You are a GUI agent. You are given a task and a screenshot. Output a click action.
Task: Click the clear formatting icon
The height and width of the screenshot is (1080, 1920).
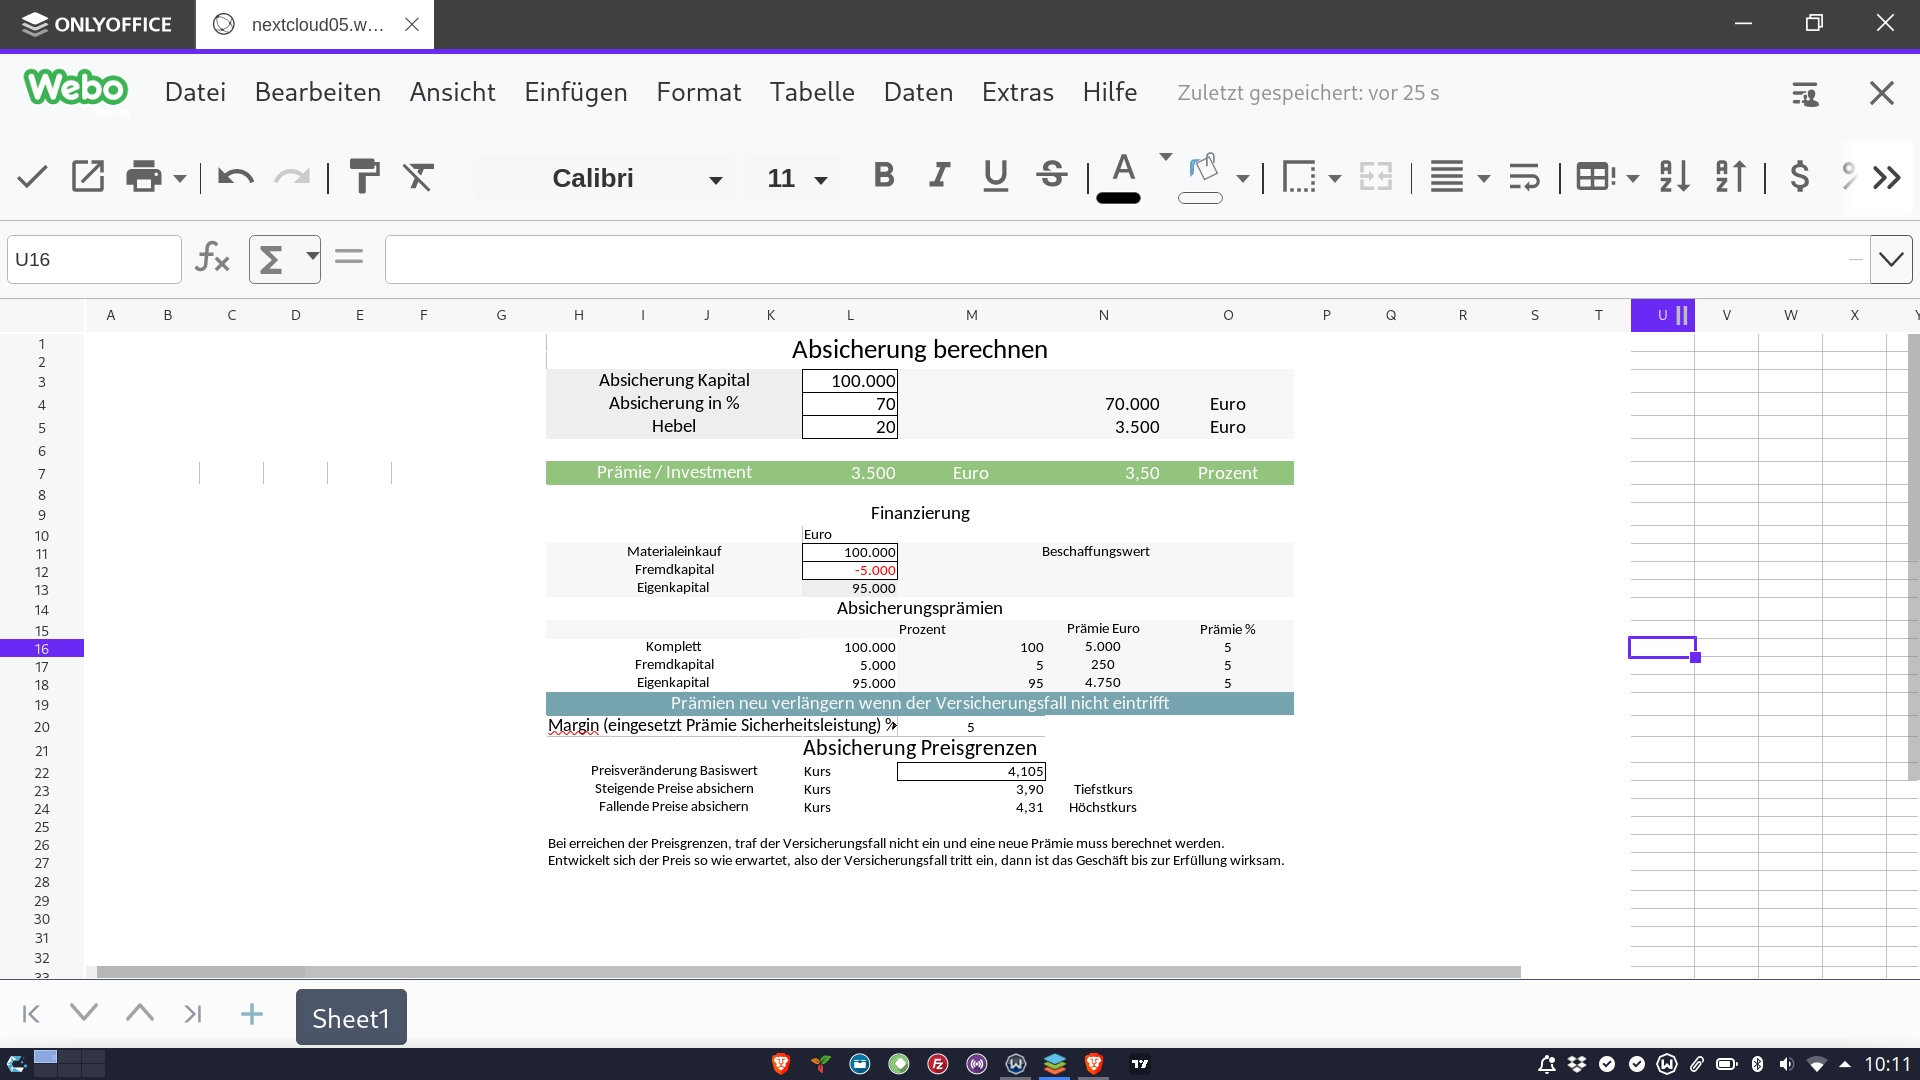click(418, 177)
